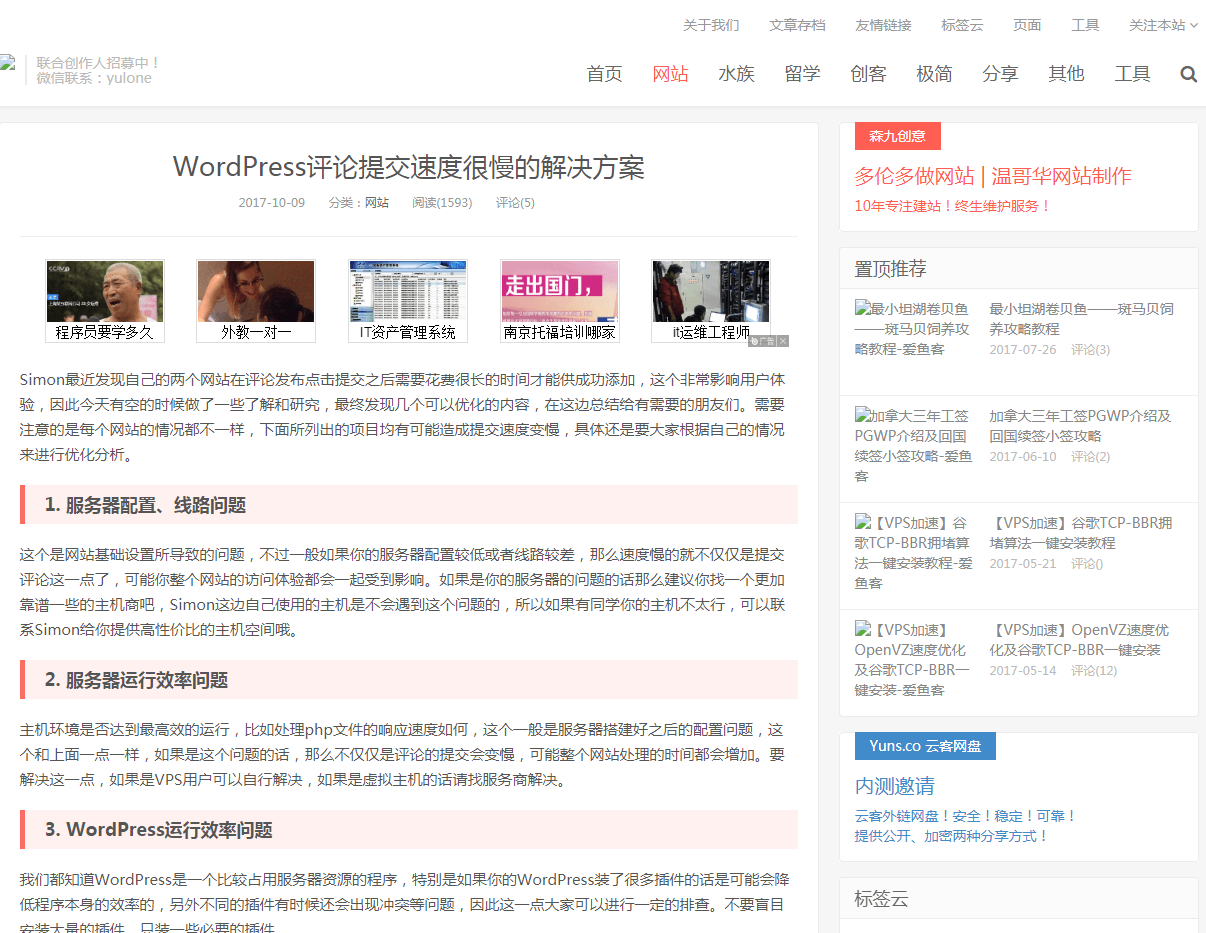The height and width of the screenshot is (933, 1206).
Task: Expand the 关注本站 dropdown
Action: (1163, 25)
